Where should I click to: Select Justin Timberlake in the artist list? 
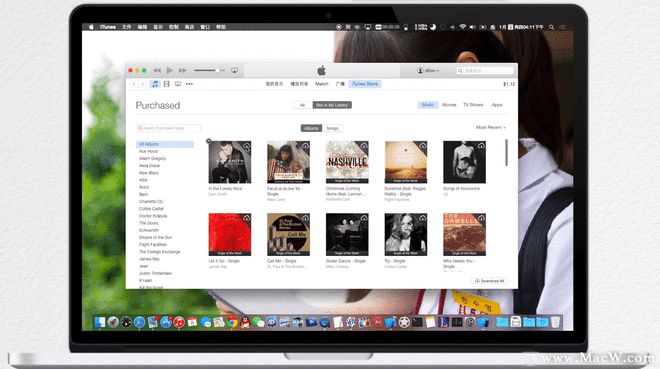[x=155, y=273]
